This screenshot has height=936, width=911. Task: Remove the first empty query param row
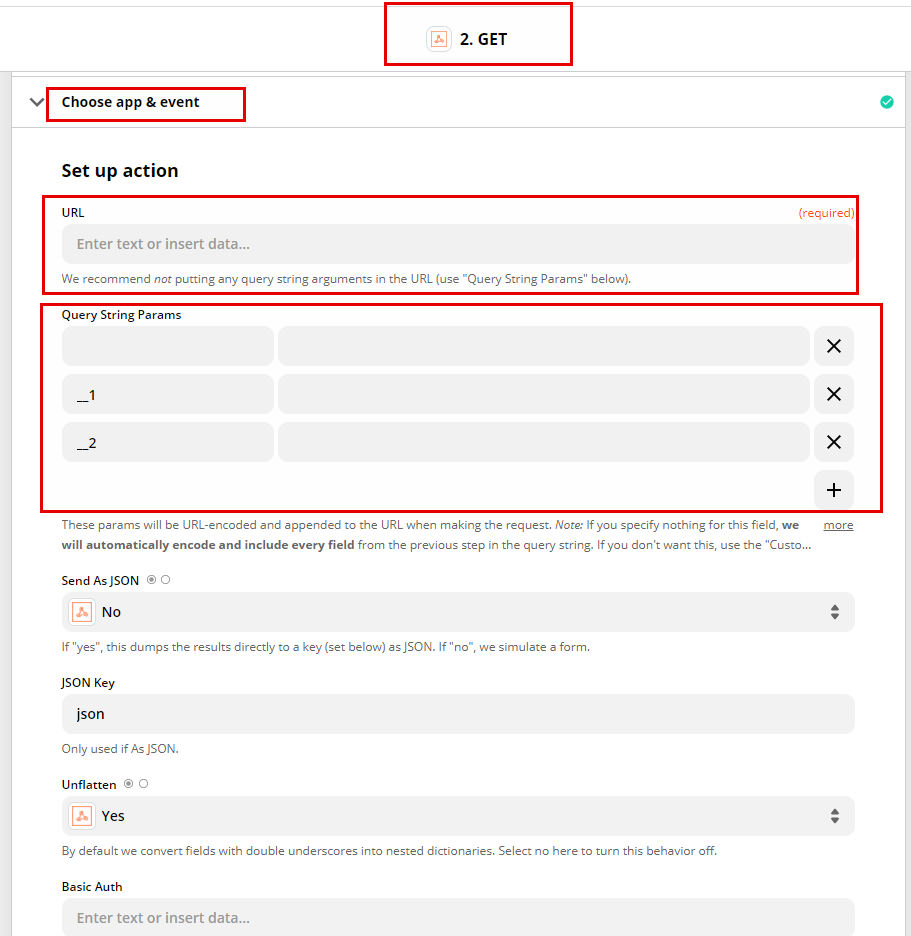[833, 347]
